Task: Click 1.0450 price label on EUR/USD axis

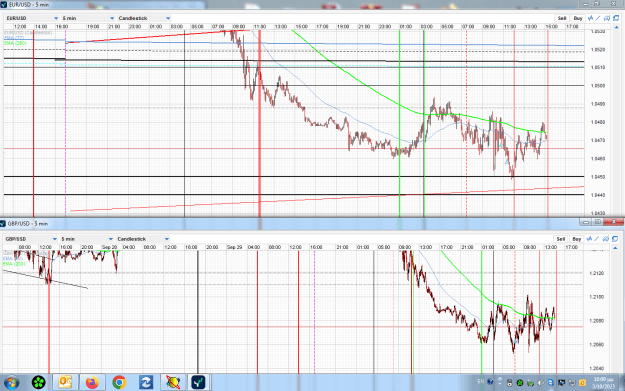Action: (x=598, y=177)
